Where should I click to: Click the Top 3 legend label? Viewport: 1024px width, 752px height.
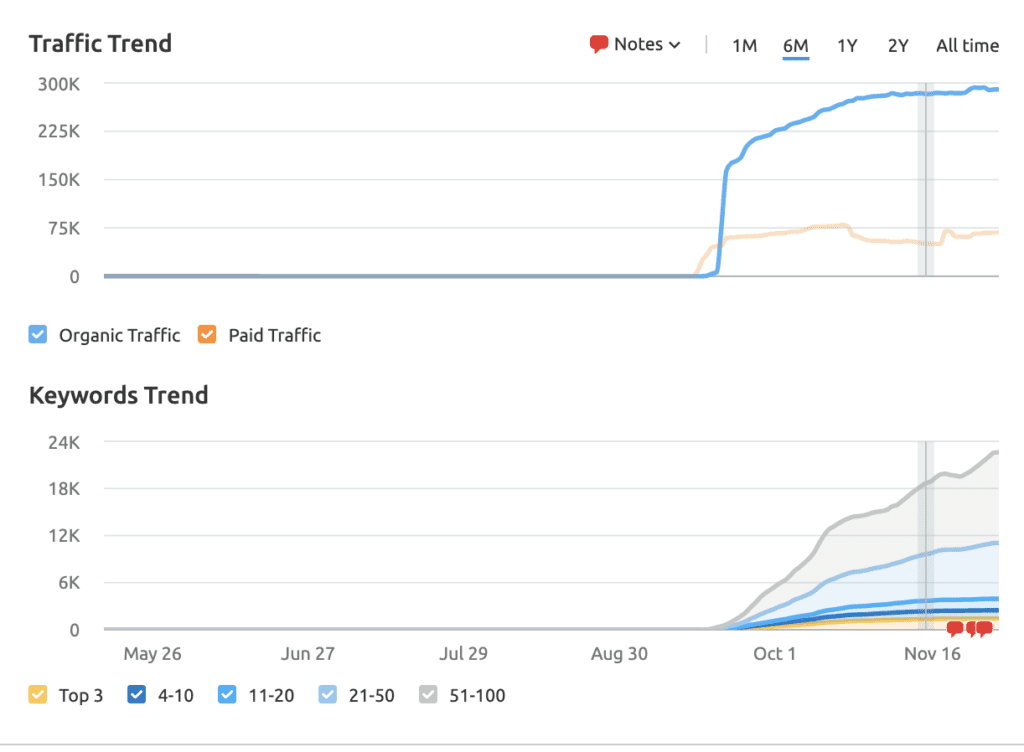[x=81, y=695]
